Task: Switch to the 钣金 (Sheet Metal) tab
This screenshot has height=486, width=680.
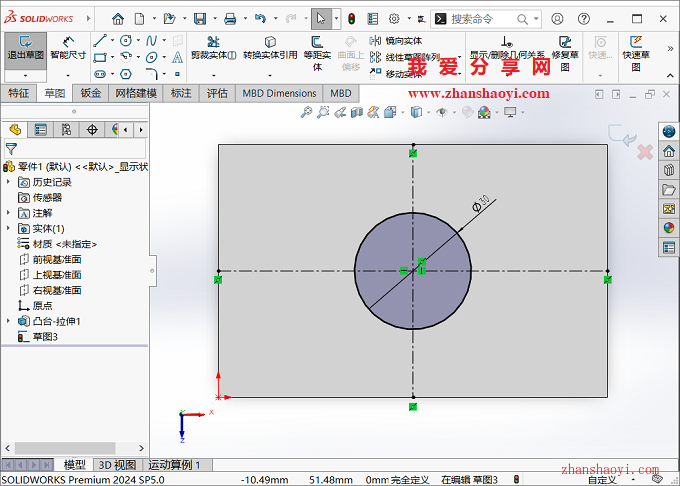Action: [91, 93]
